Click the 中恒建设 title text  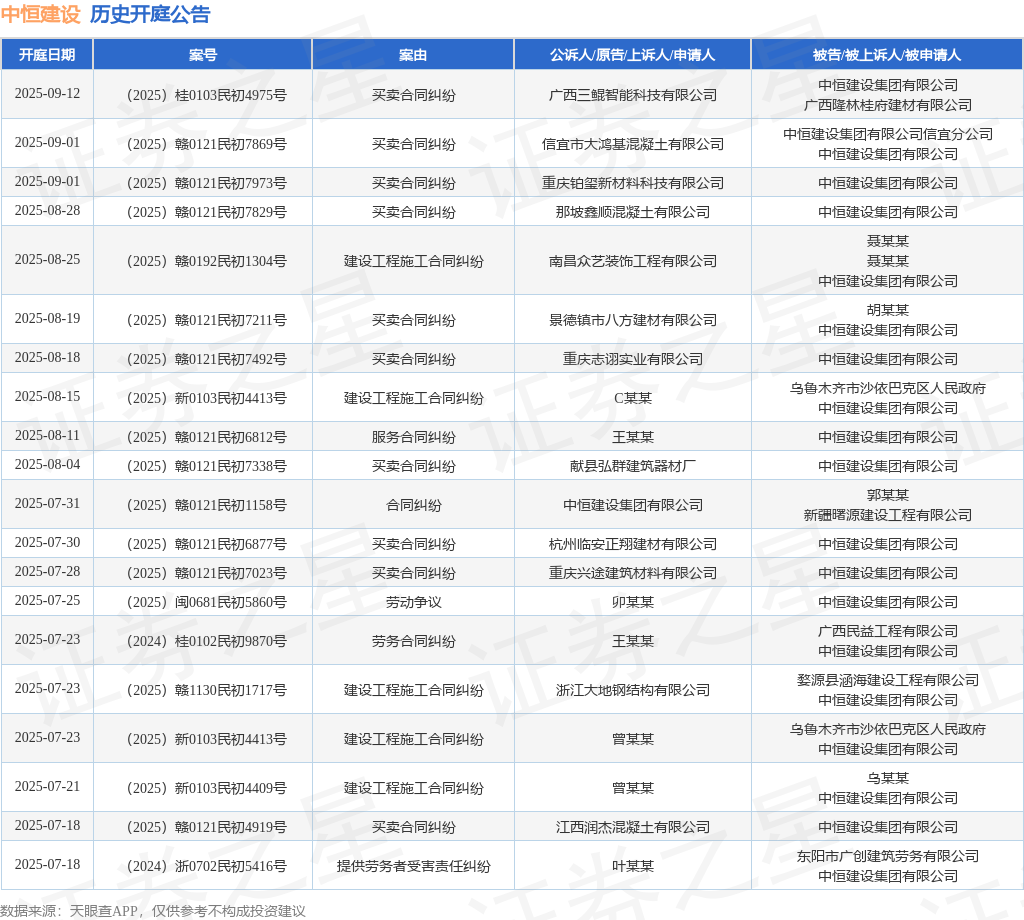40,14
